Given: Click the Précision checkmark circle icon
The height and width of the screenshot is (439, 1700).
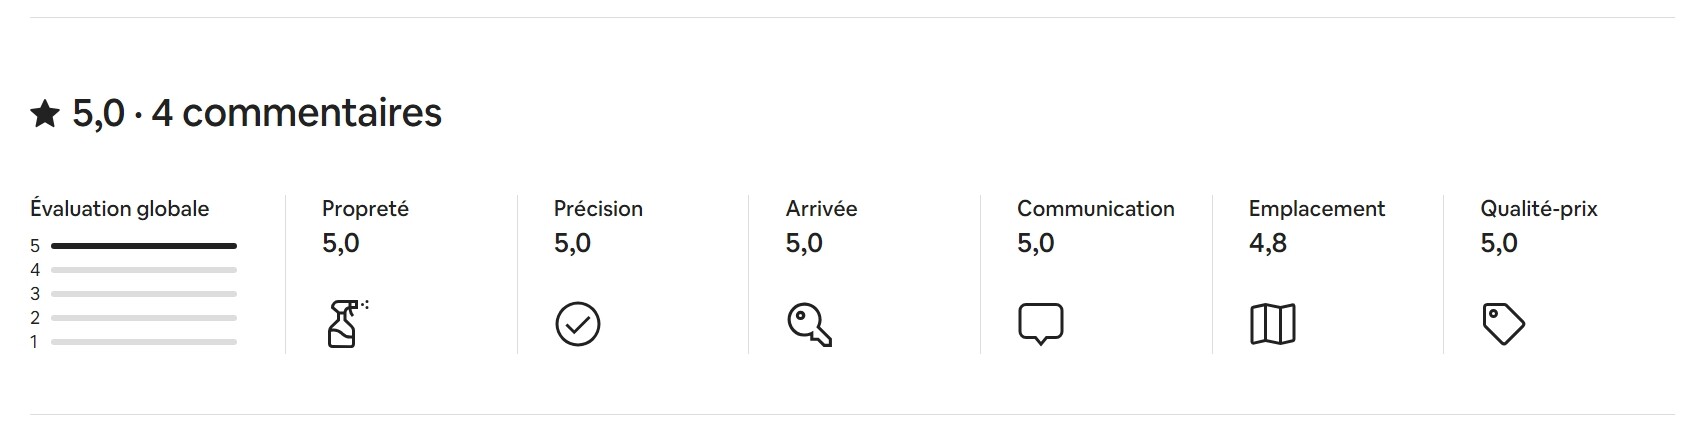Looking at the screenshot, I should click(577, 324).
